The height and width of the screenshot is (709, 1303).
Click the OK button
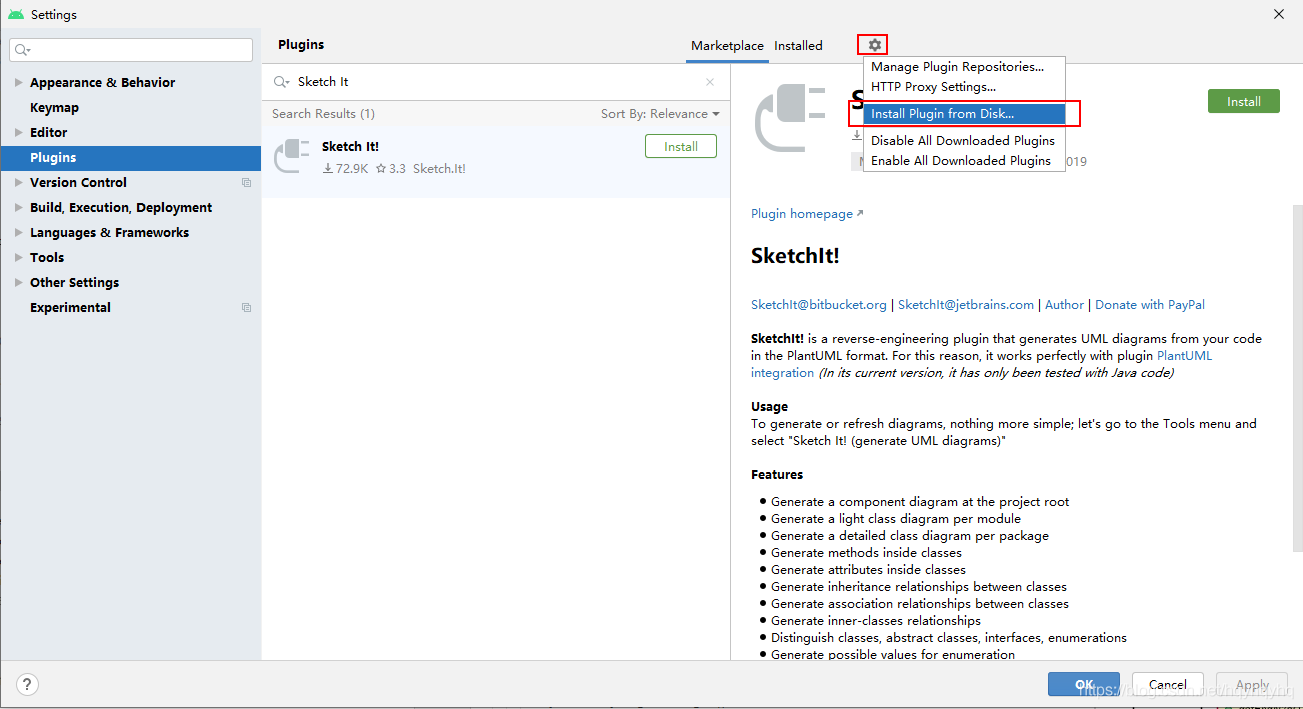(1084, 684)
